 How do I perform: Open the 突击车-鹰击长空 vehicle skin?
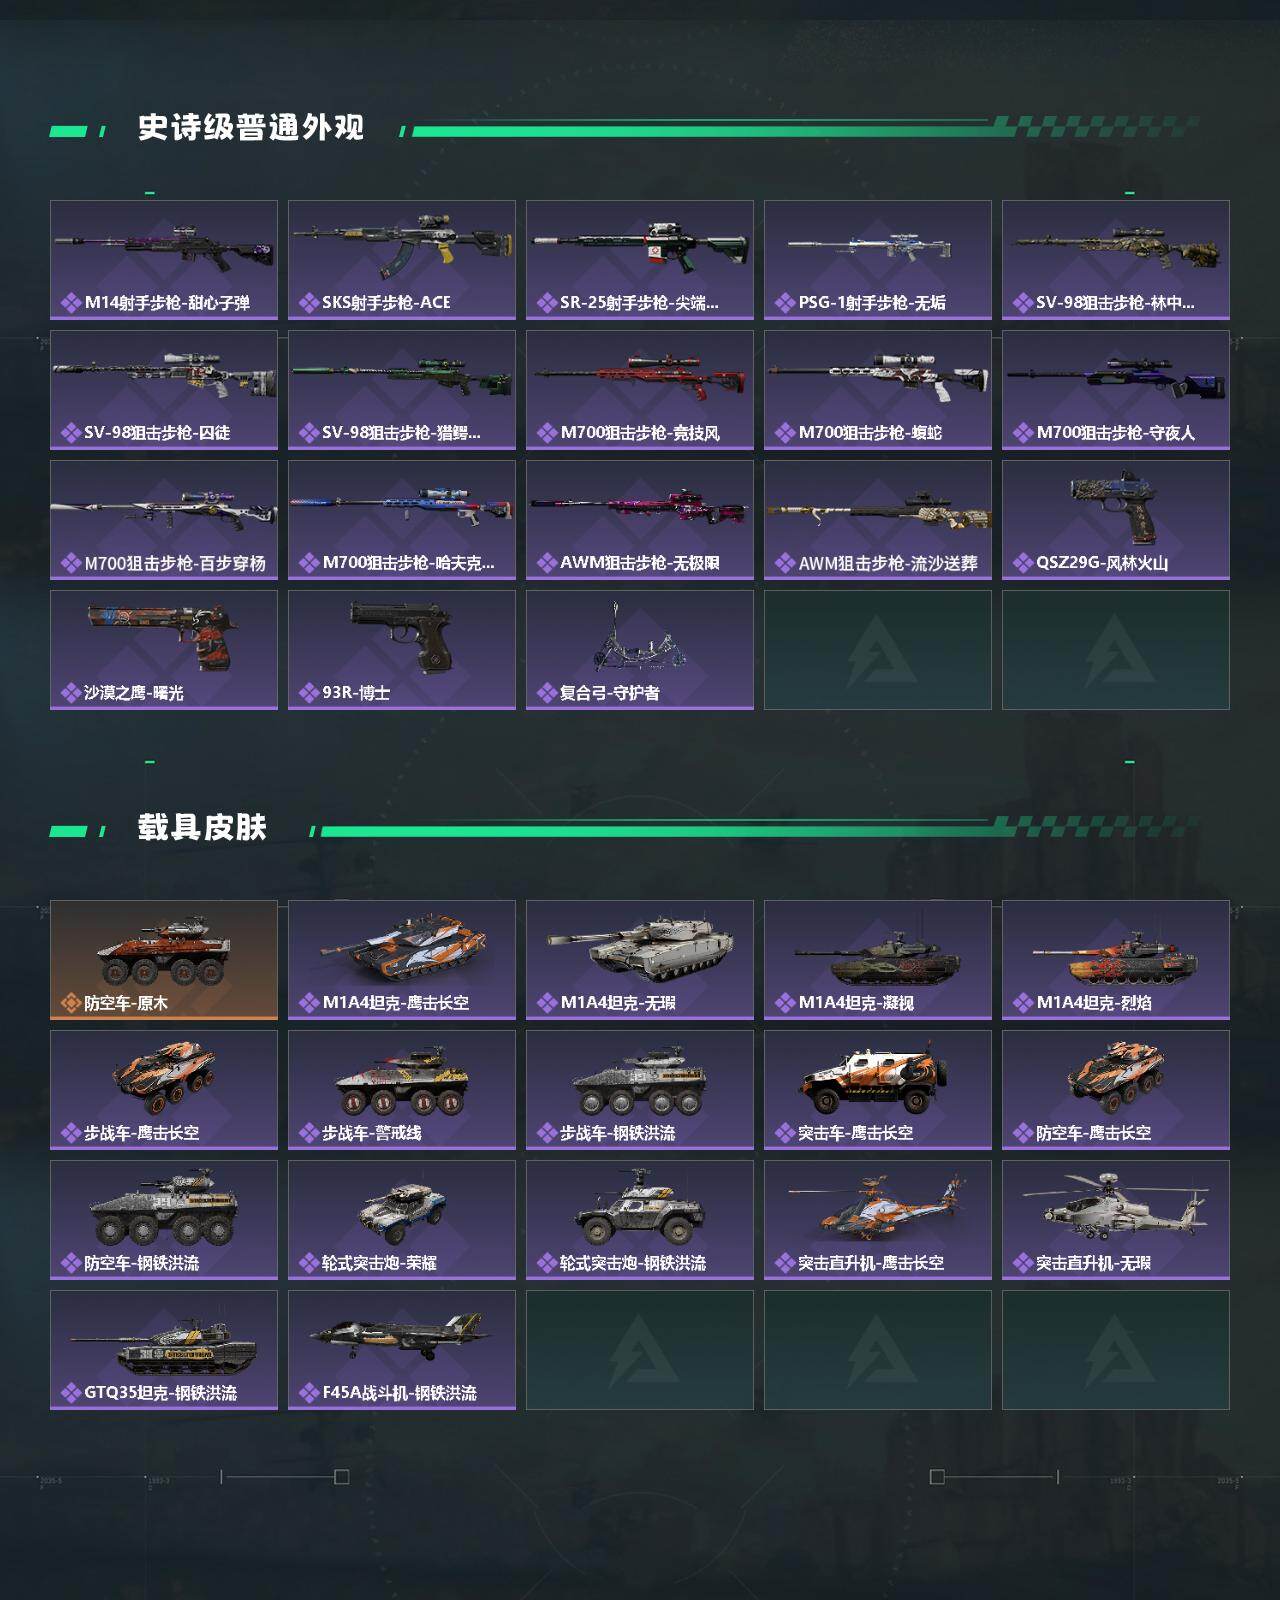878,1090
